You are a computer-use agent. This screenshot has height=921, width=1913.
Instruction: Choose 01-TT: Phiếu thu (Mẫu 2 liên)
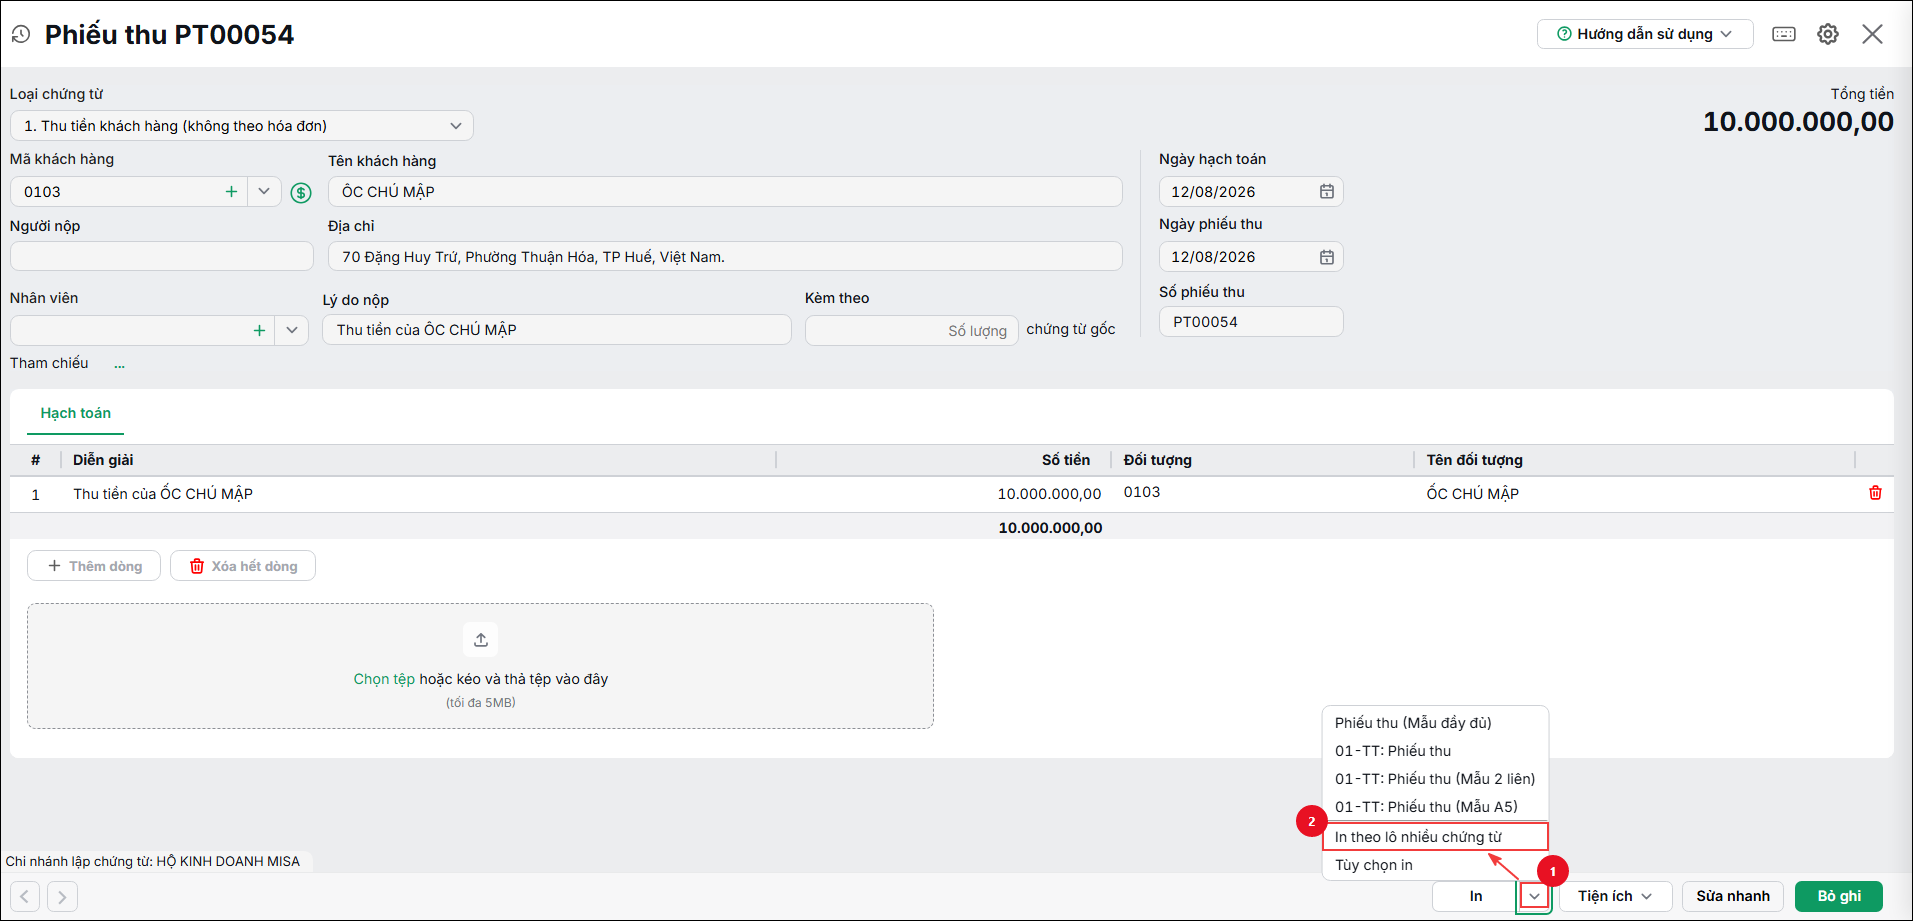point(1435,779)
